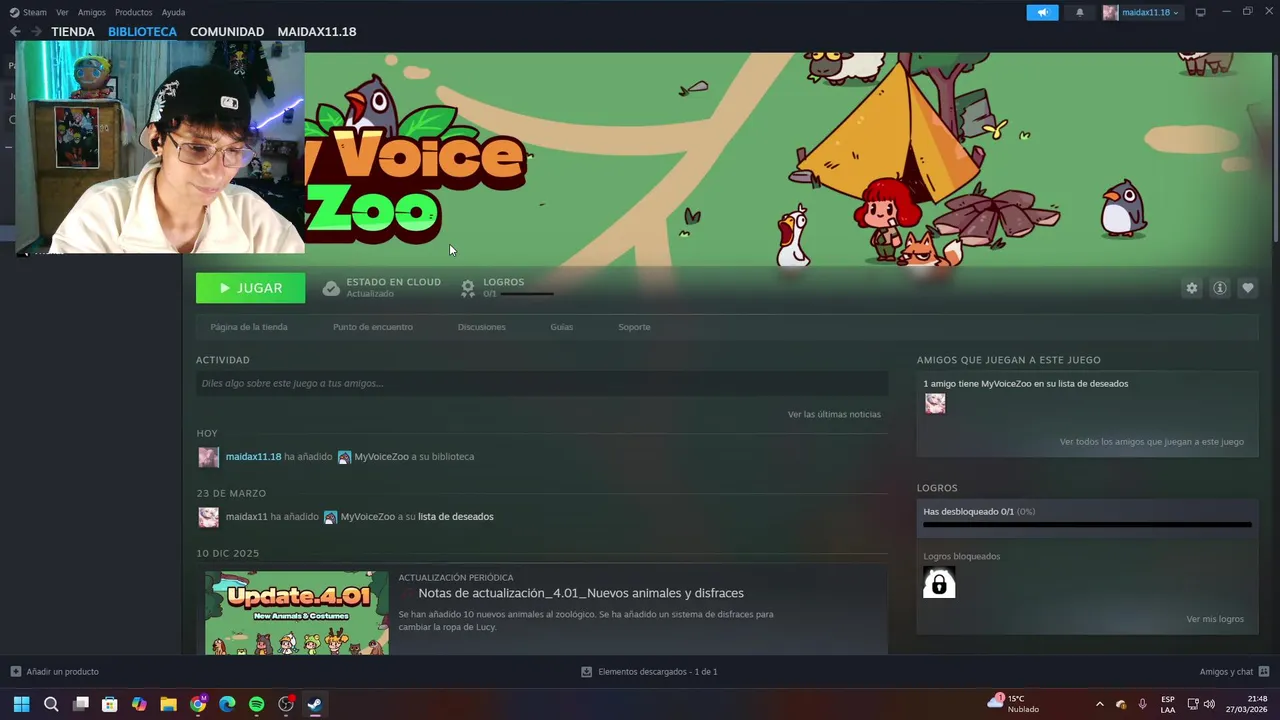
Task: Open the notifications bell
Action: 1080,12
